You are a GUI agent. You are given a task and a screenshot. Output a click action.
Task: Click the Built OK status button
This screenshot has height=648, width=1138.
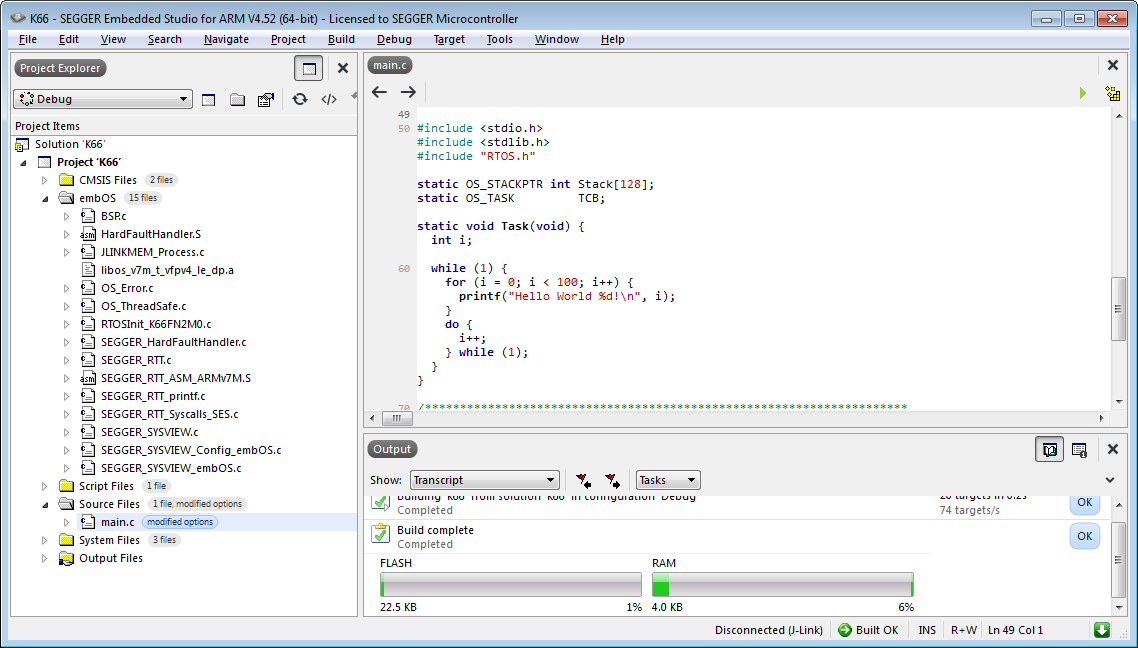[868, 630]
